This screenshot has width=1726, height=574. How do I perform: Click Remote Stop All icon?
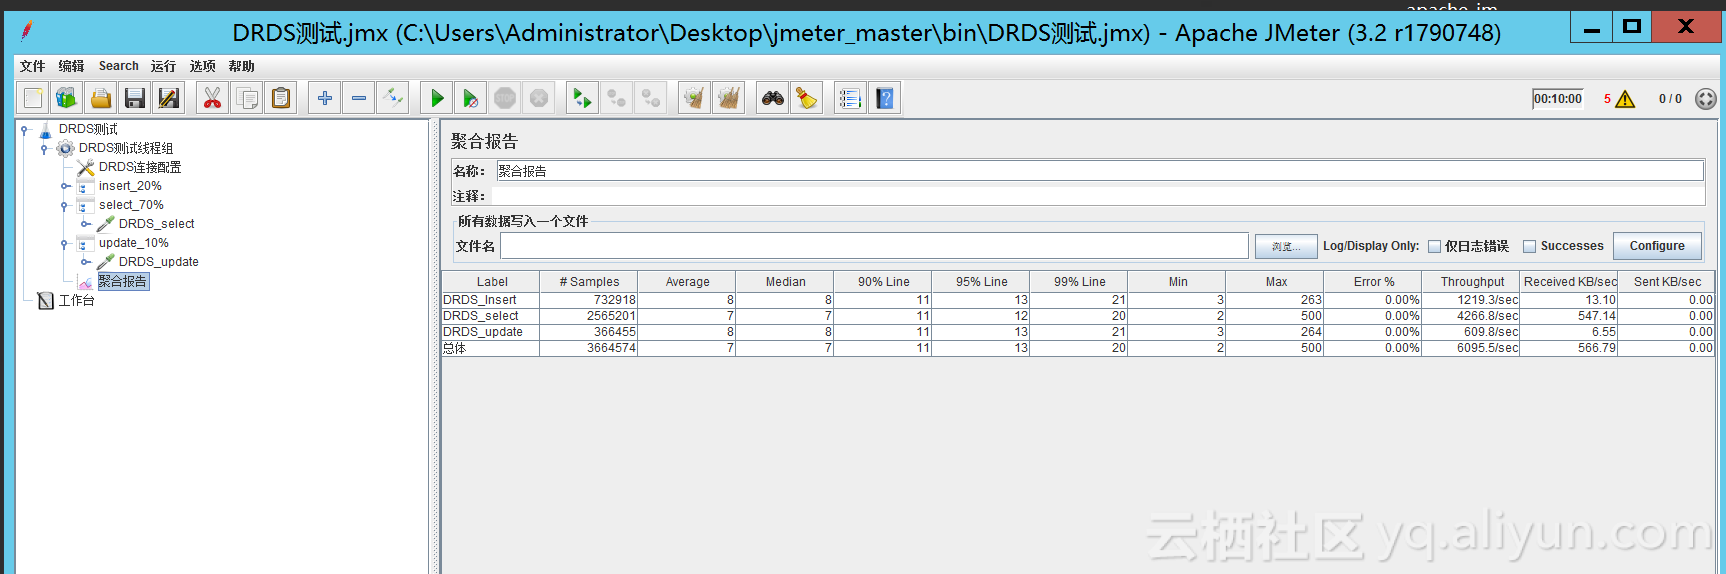[x=617, y=98]
